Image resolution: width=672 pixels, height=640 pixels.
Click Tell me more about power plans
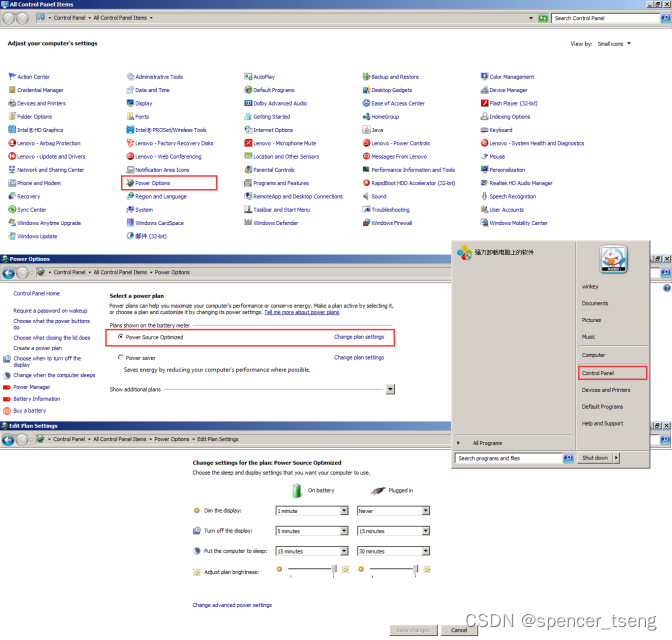point(302,312)
